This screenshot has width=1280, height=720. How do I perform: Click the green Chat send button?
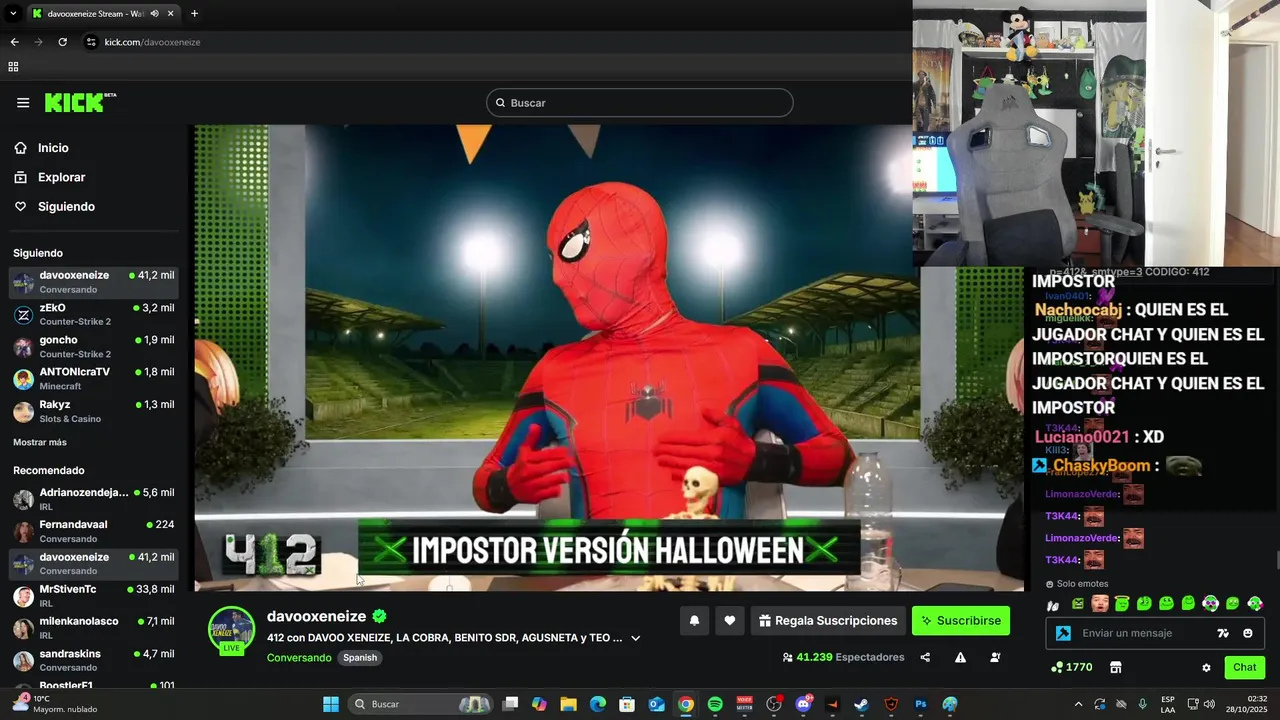(1245, 667)
